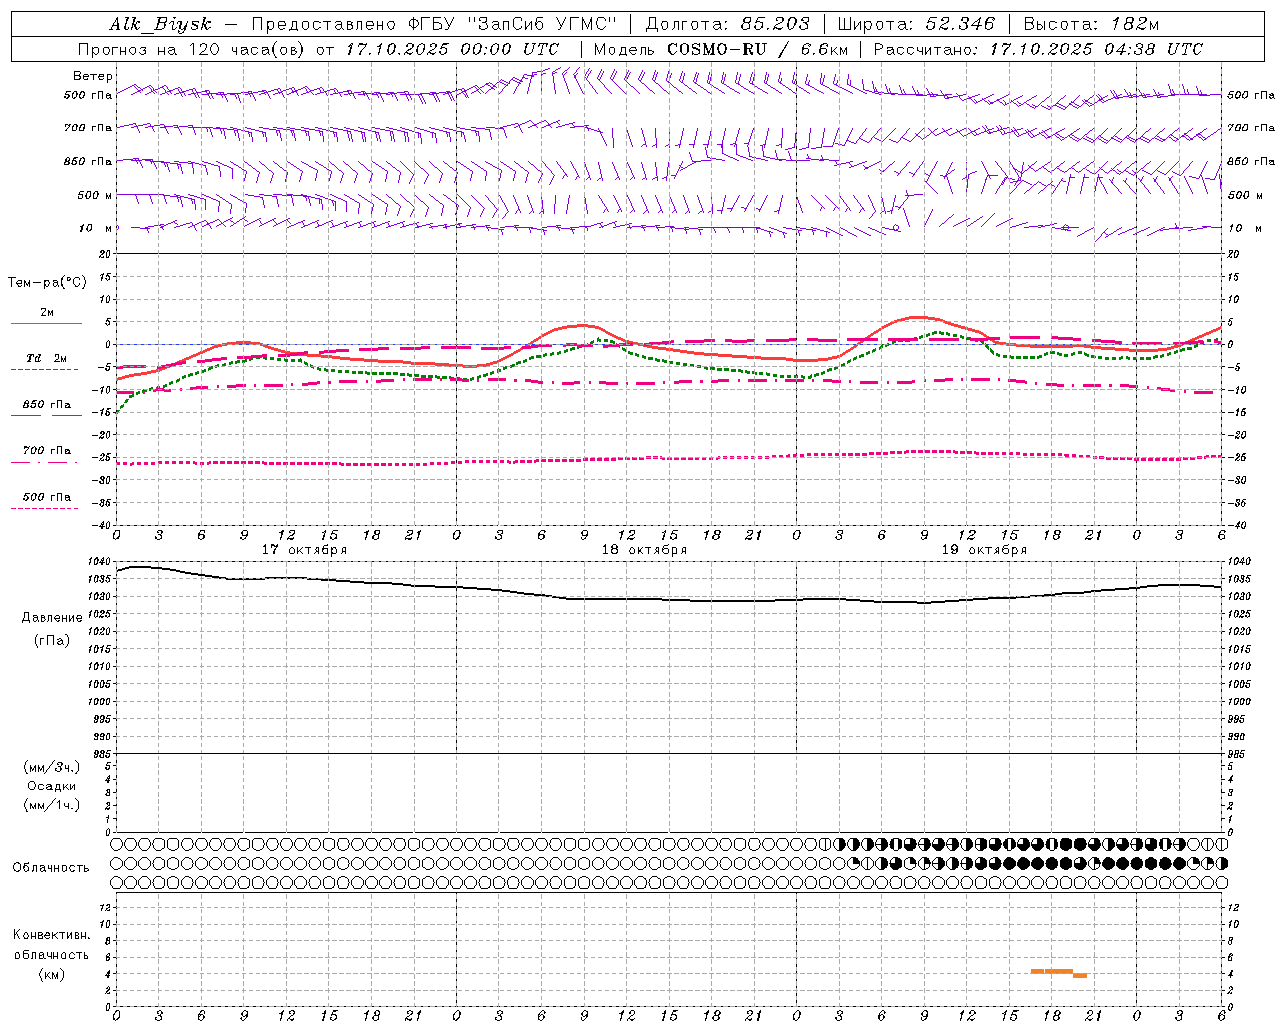Image resolution: width=1280 pixels, height=1024 pixels.
Task: Click the (гПа) unit label under Давление
Action: tap(52, 641)
